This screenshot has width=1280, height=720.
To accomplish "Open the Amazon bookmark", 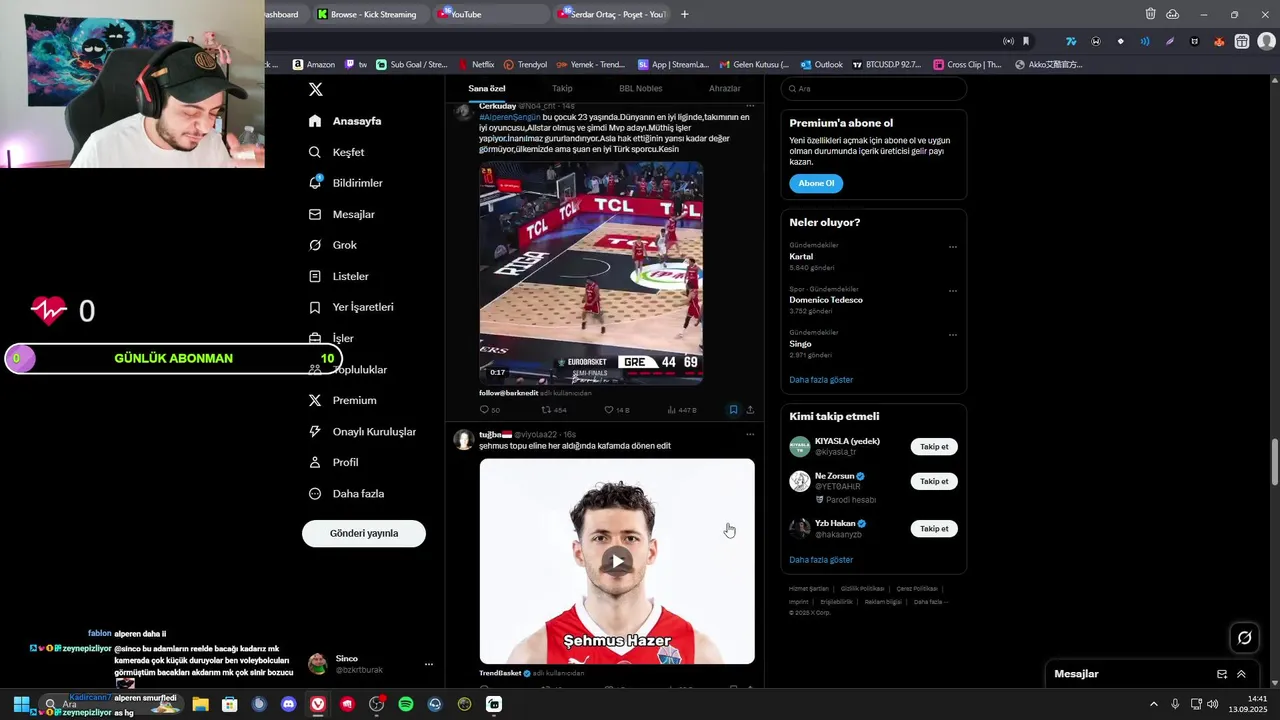I will (x=314, y=64).
